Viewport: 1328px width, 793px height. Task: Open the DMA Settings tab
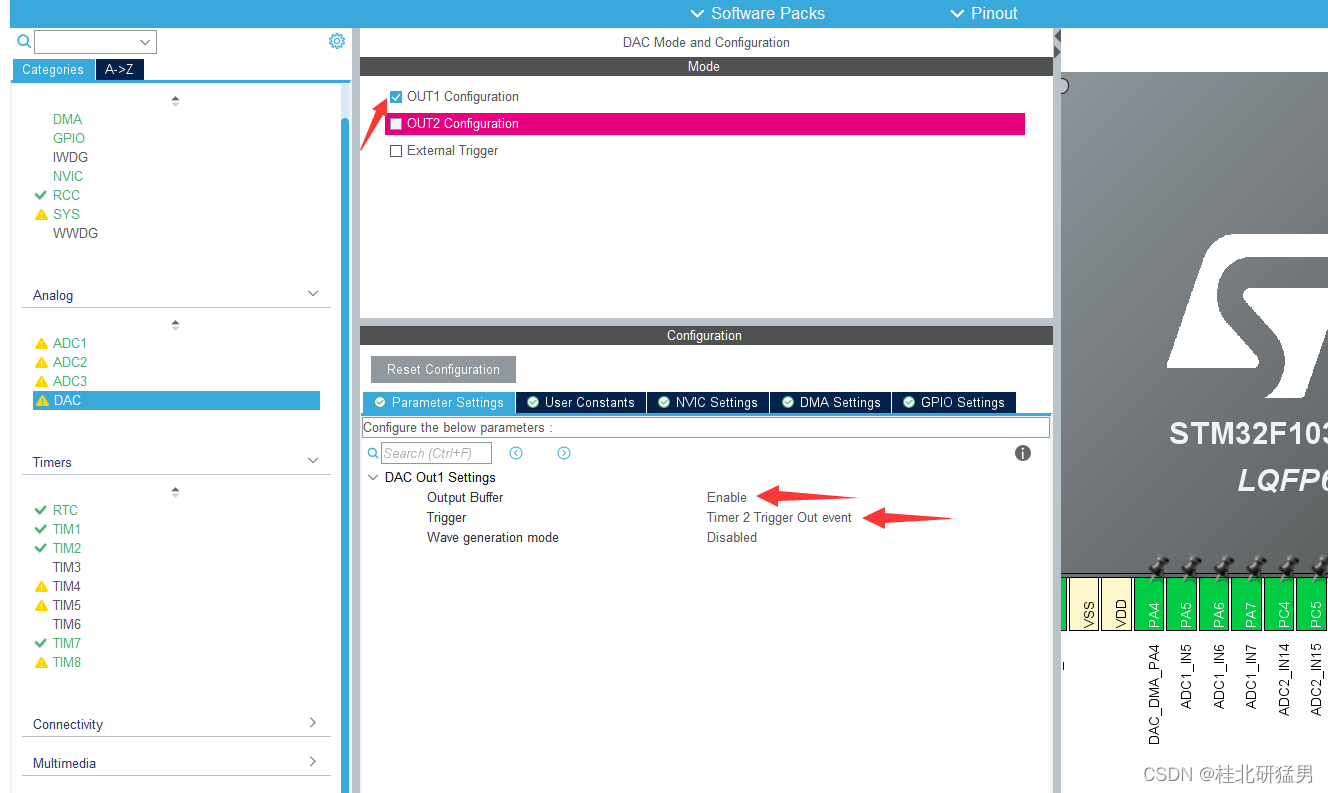830,402
